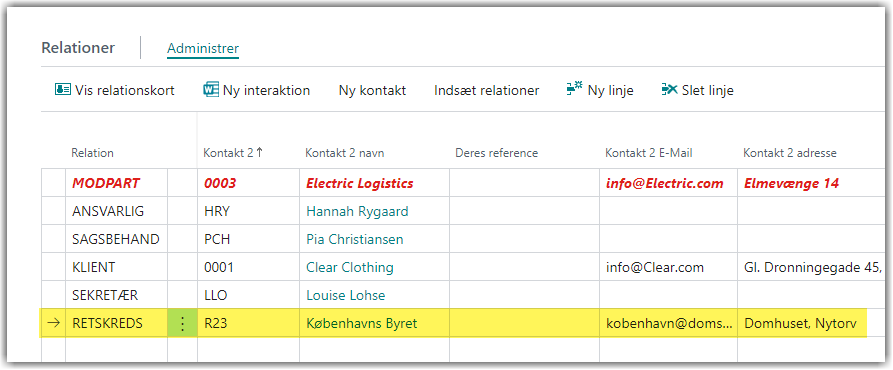Open the Administrer tab
893x370 pixels.
click(203, 48)
